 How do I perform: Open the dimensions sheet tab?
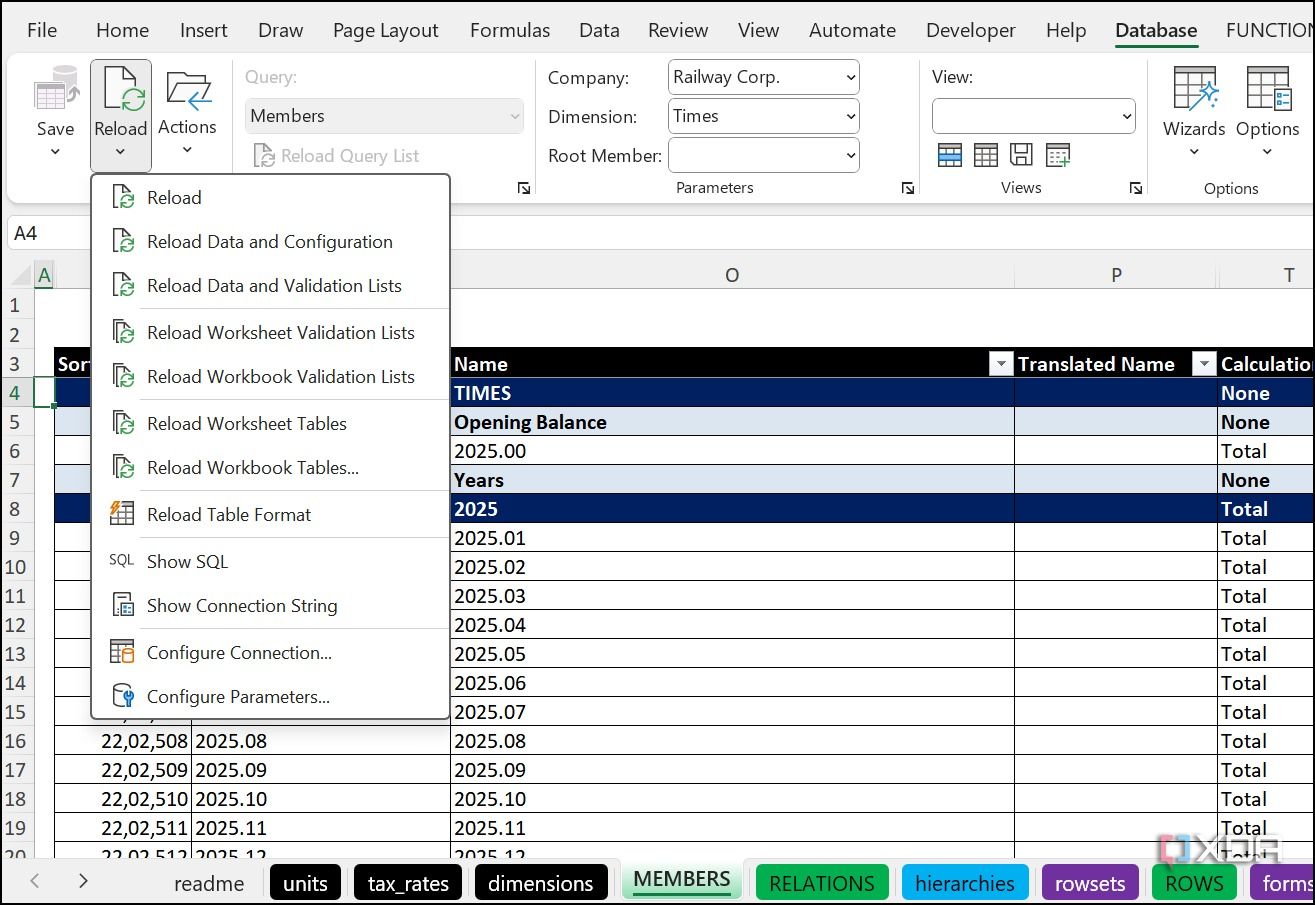pyautogui.click(x=541, y=883)
